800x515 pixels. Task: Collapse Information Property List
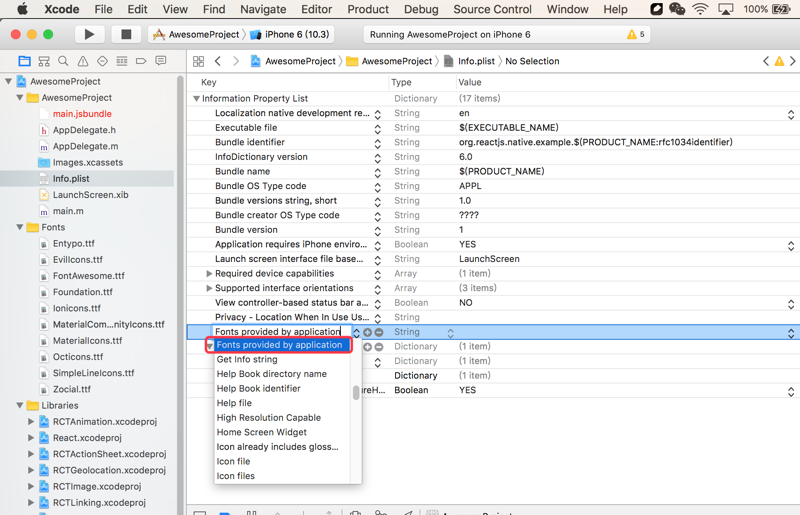point(196,99)
